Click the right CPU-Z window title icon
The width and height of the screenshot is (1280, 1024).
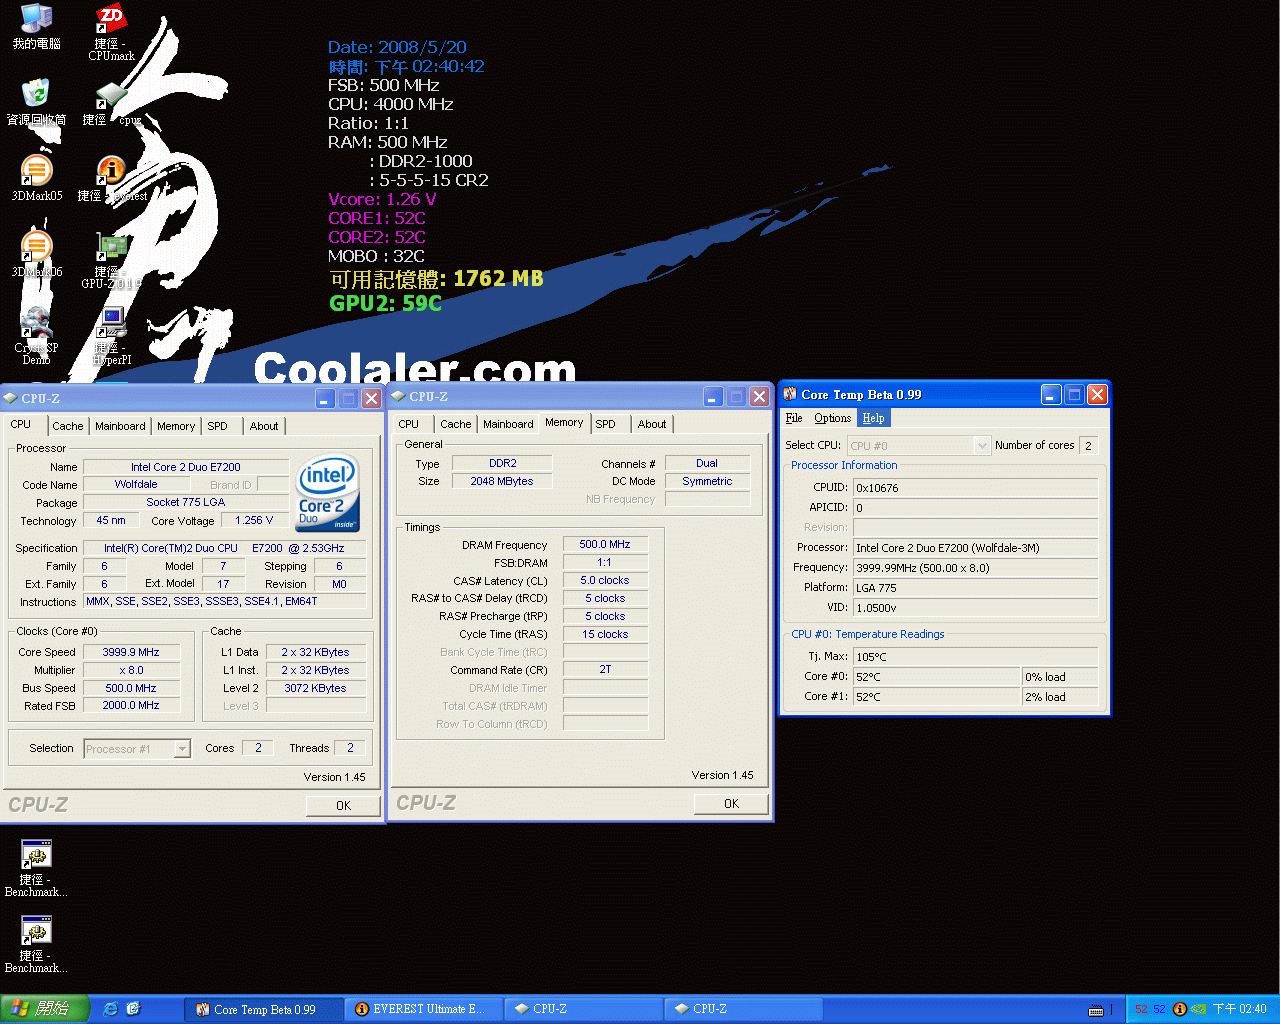coord(398,396)
